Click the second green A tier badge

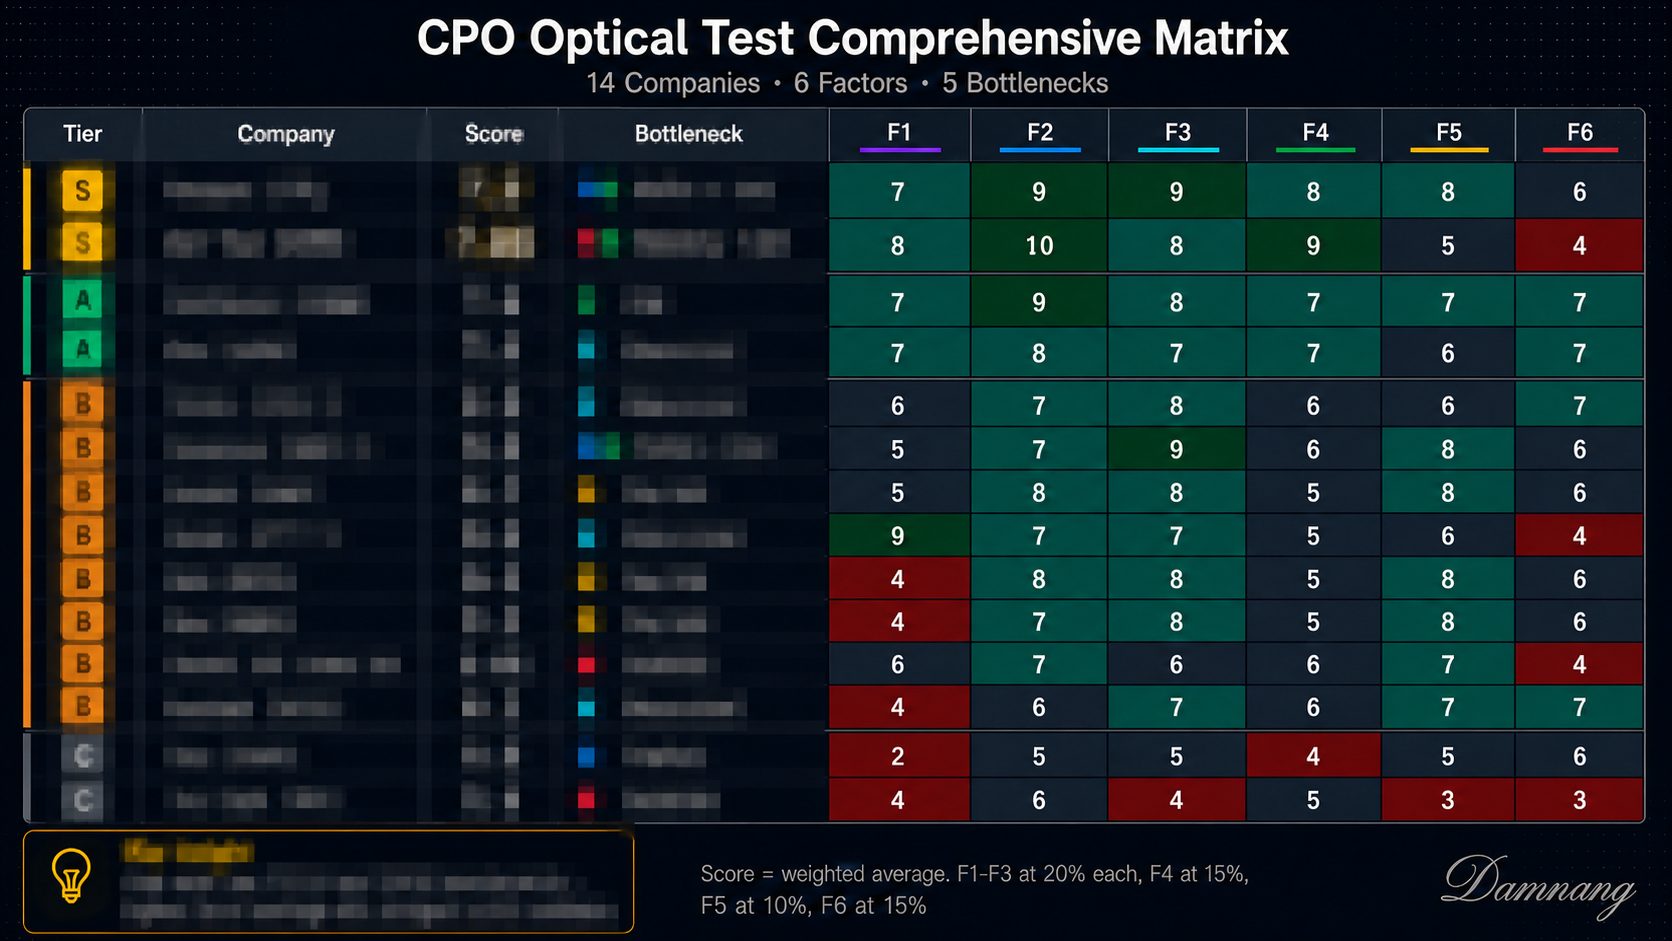pyautogui.click(x=82, y=349)
